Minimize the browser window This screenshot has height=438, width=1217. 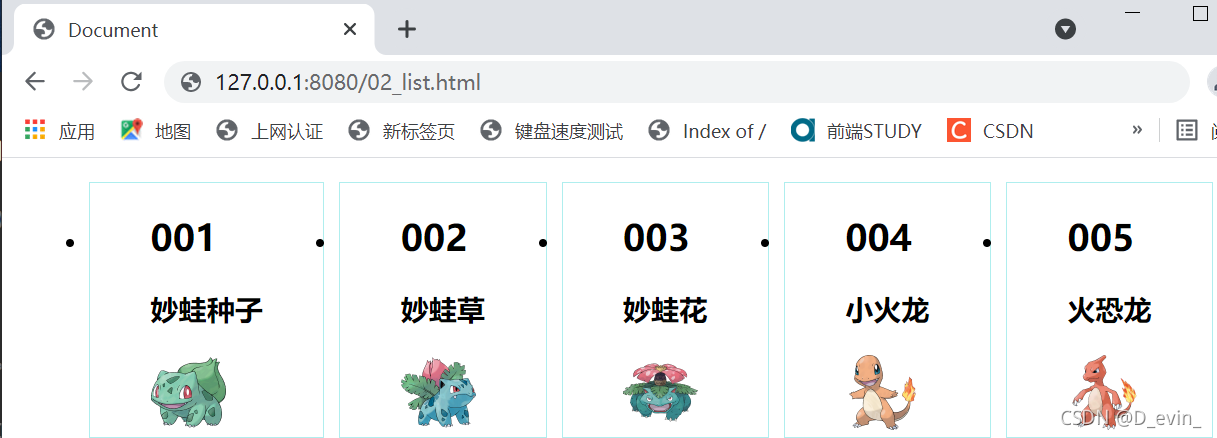[1133, 12]
